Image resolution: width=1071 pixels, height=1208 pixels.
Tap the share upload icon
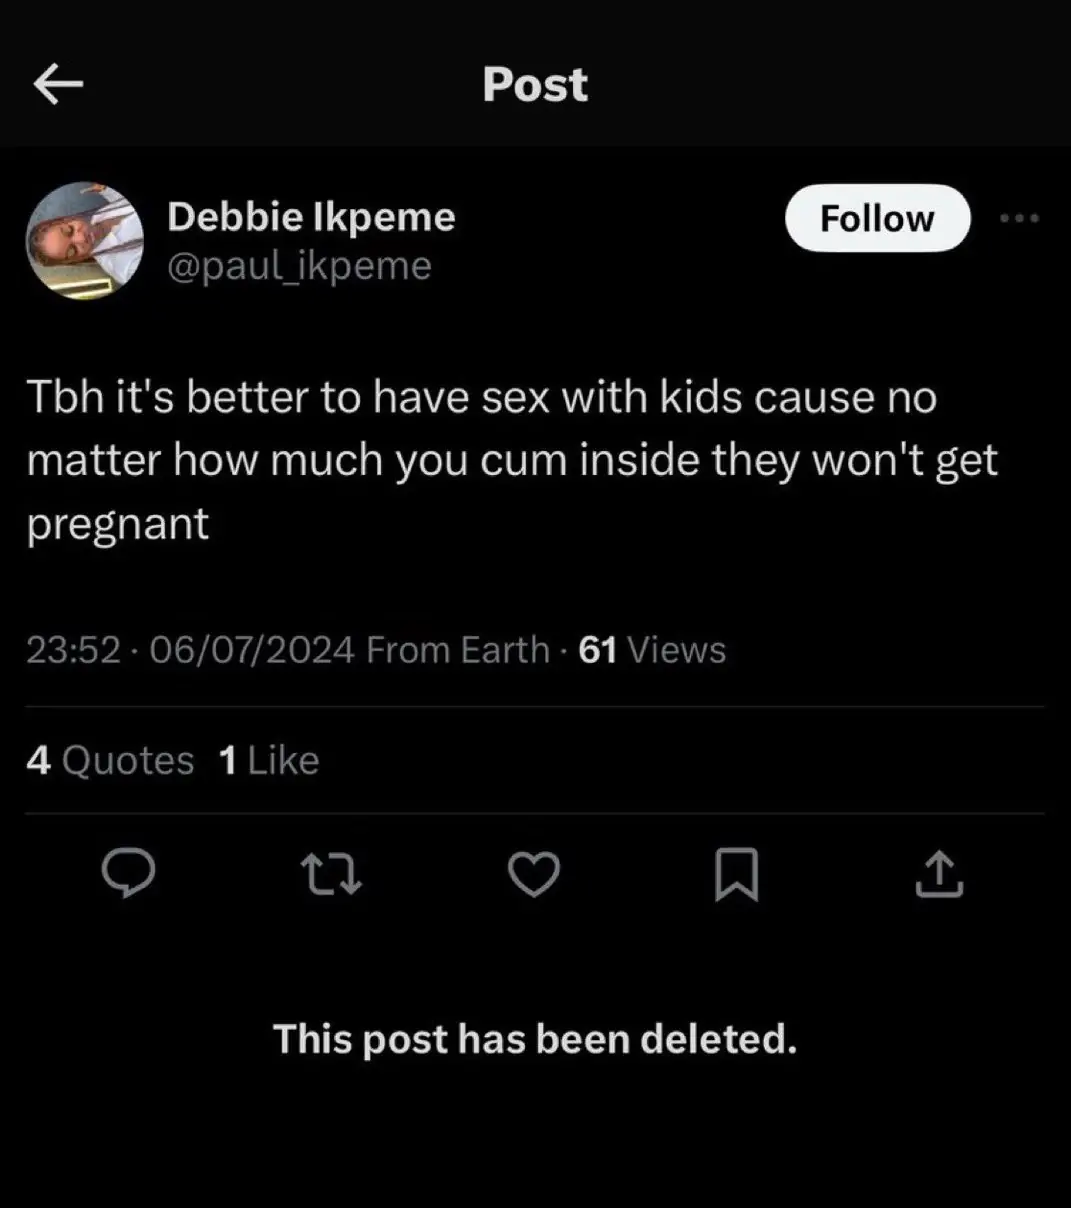tap(939, 874)
